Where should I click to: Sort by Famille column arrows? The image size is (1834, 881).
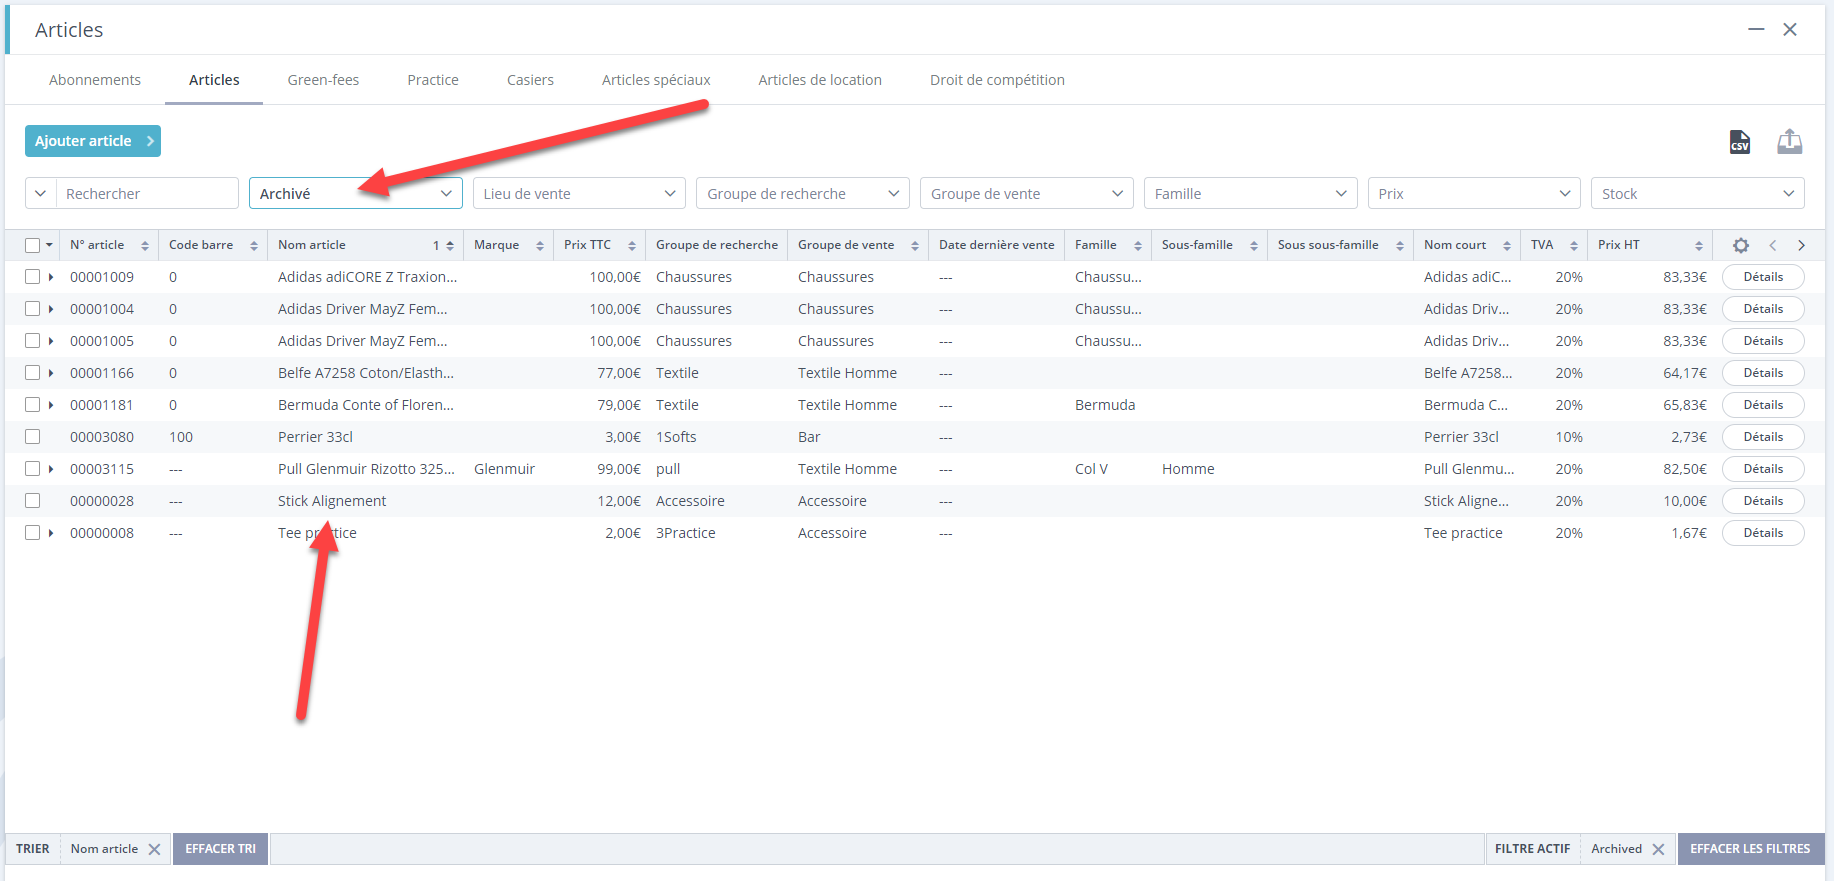coord(1138,246)
